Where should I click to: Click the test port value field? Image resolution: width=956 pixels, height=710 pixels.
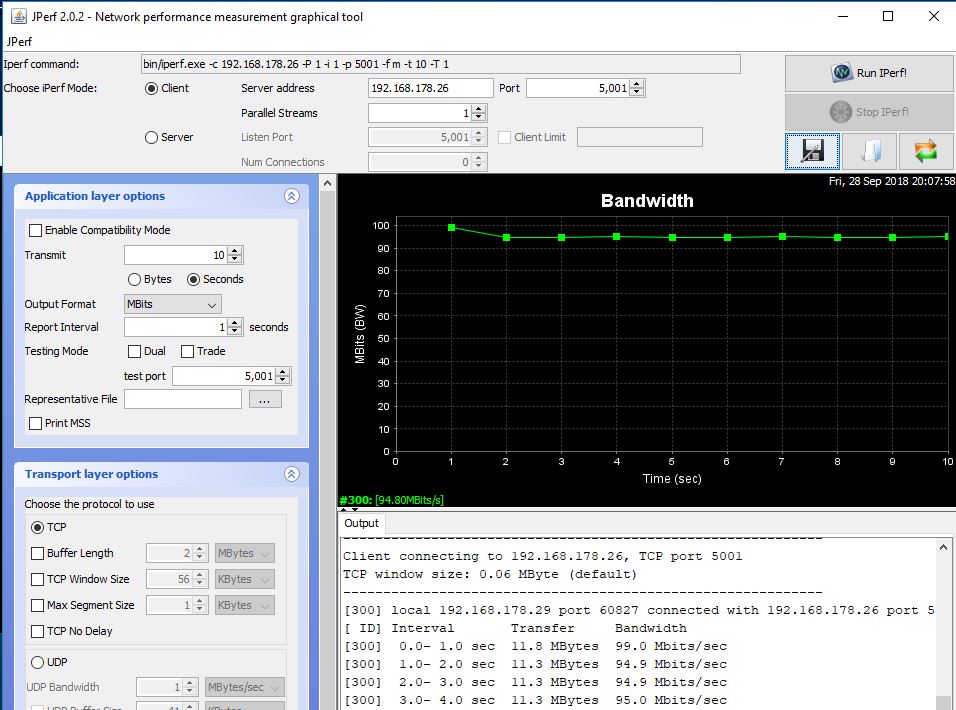coord(224,377)
